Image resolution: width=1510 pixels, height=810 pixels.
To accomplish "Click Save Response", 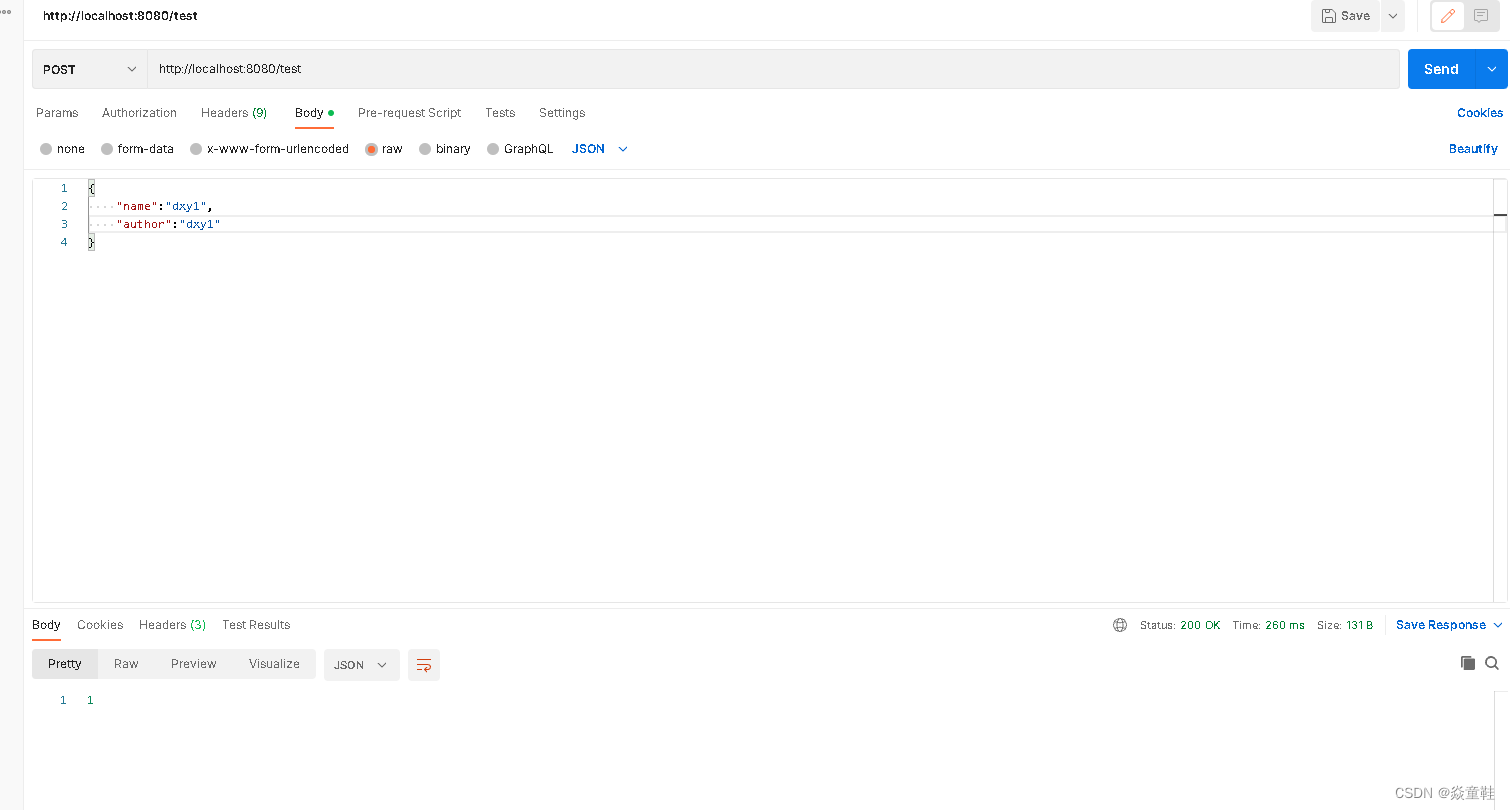I will 1441,625.
